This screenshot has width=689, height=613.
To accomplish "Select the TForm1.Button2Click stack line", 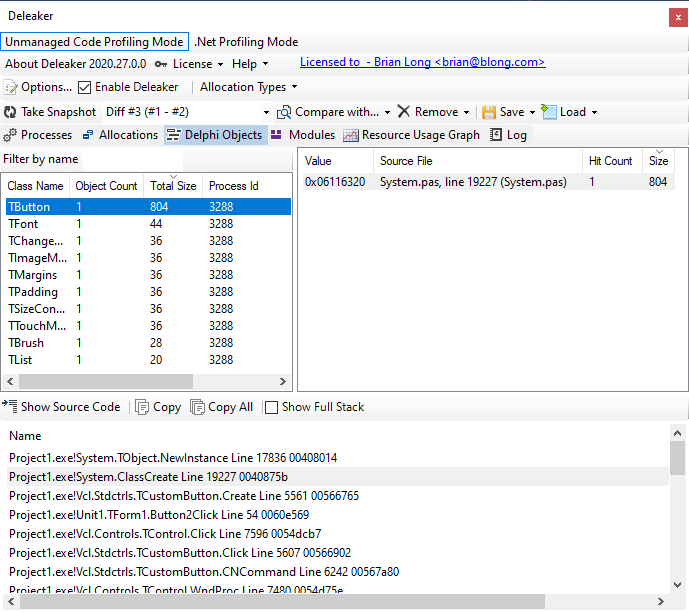I will coord(337,515).
